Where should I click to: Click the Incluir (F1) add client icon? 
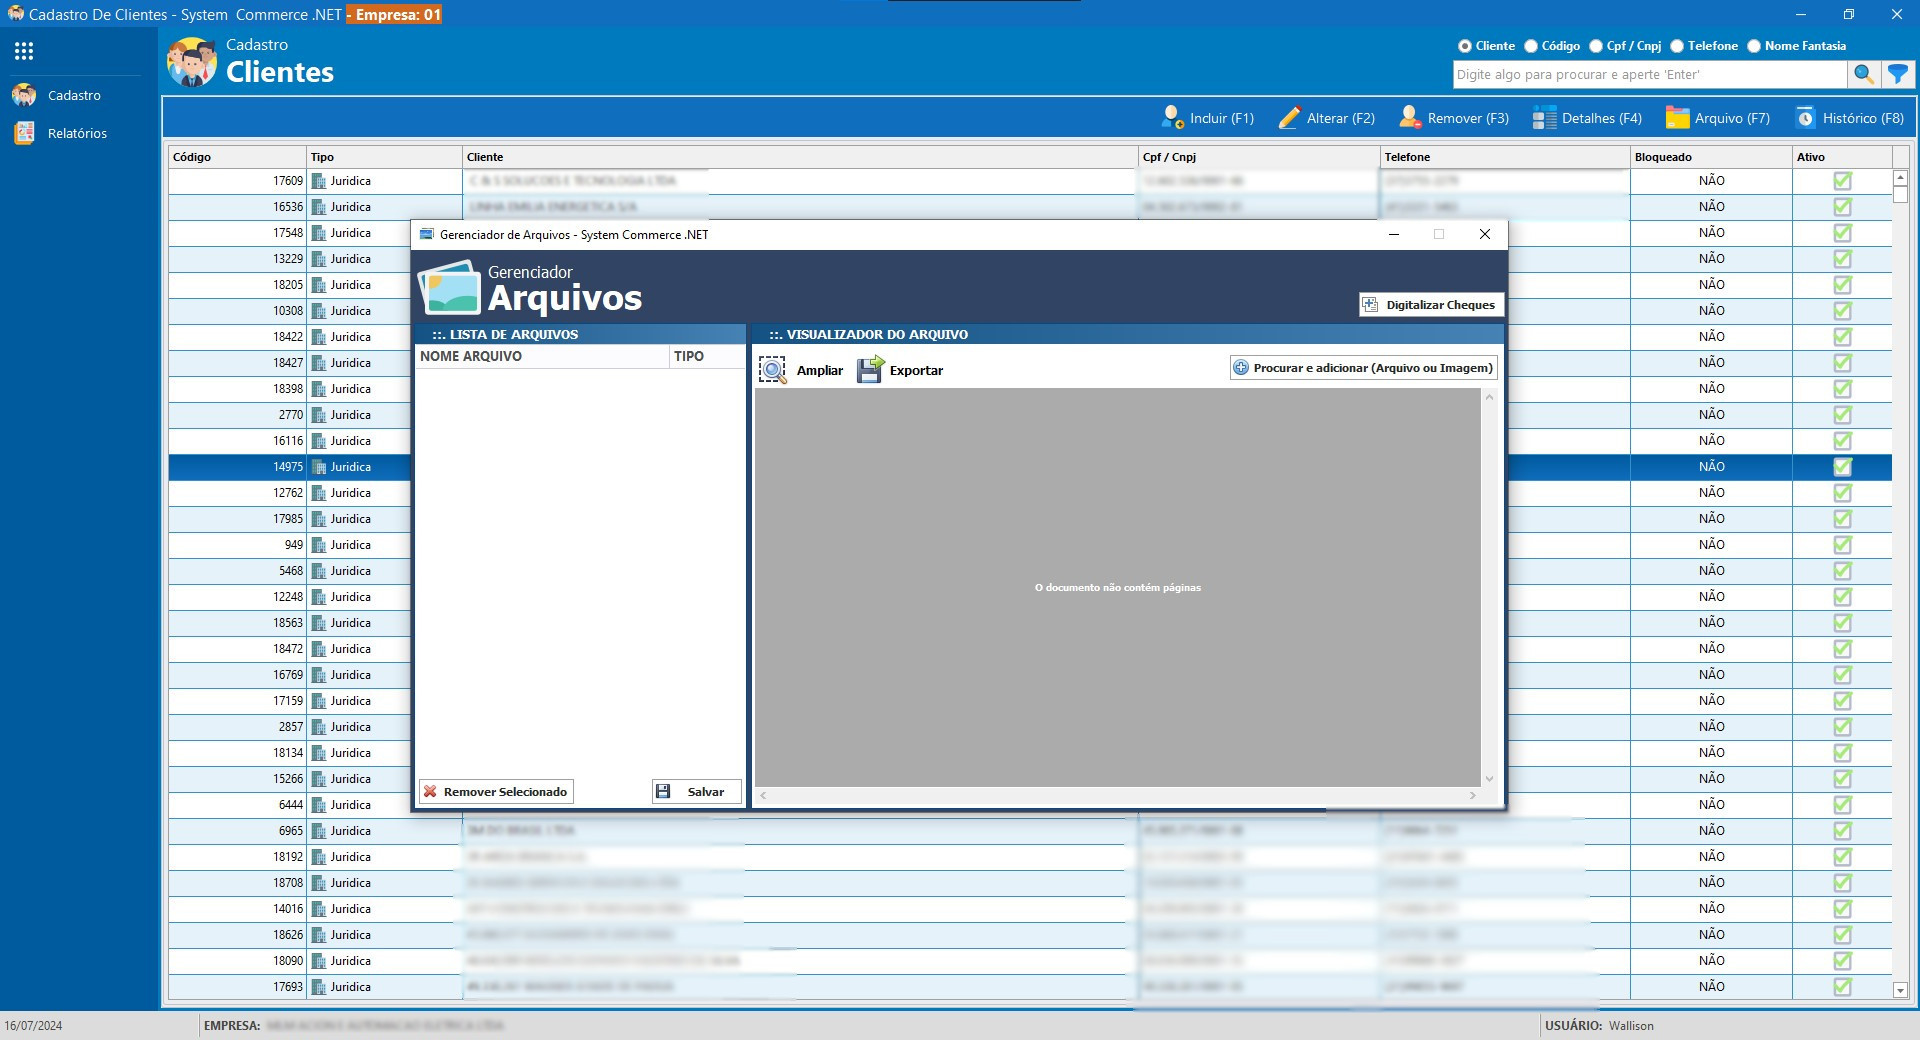[x=1172, y=118]
